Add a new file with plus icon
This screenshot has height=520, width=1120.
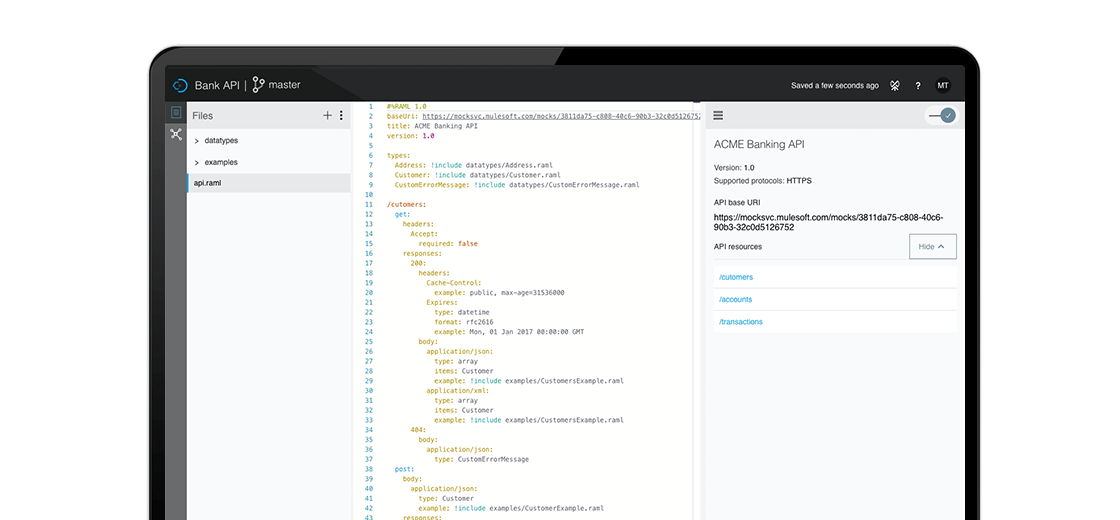327,115
